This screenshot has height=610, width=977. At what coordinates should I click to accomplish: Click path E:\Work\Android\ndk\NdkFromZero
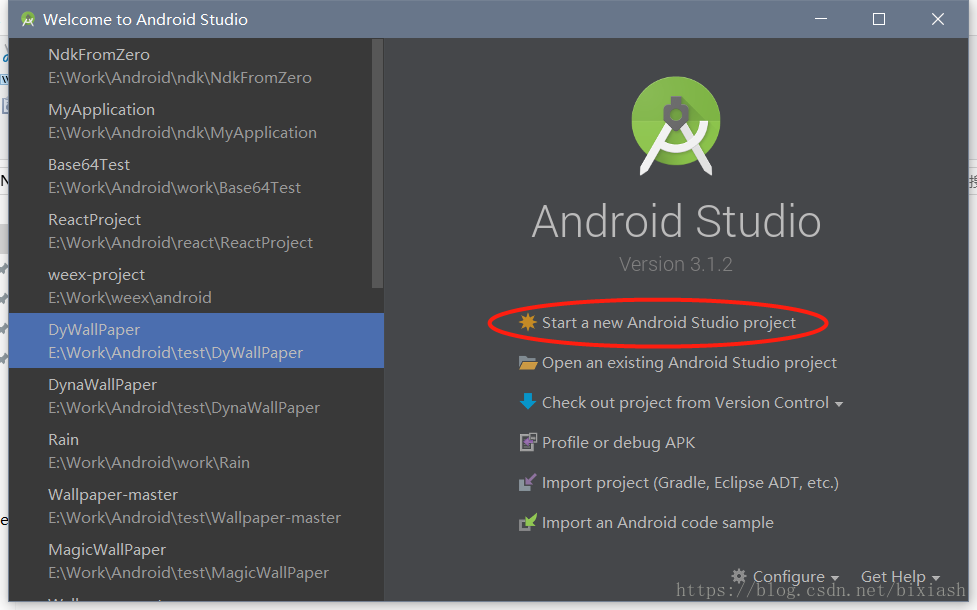click(179, 78)
